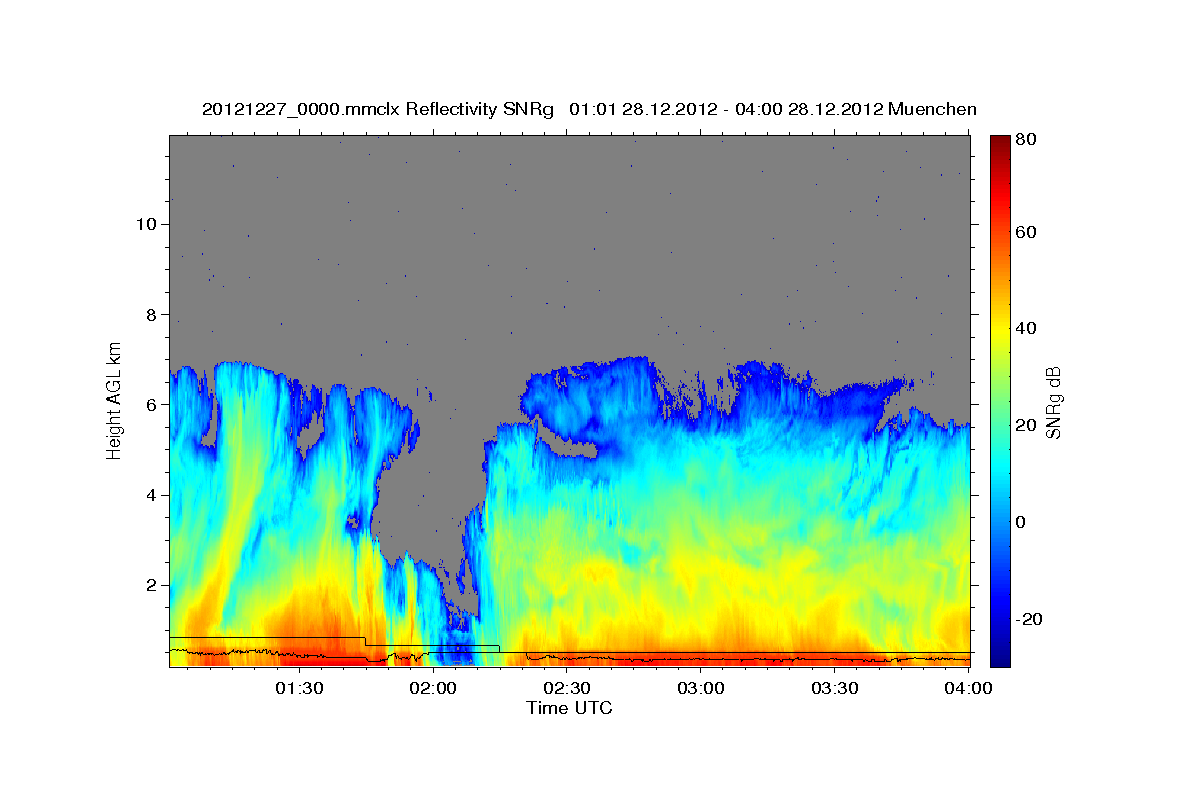The width and height of the screenshot is (1200, 800).
Task: Click the colorbar value -20
Action: [x=1029, y=620]
